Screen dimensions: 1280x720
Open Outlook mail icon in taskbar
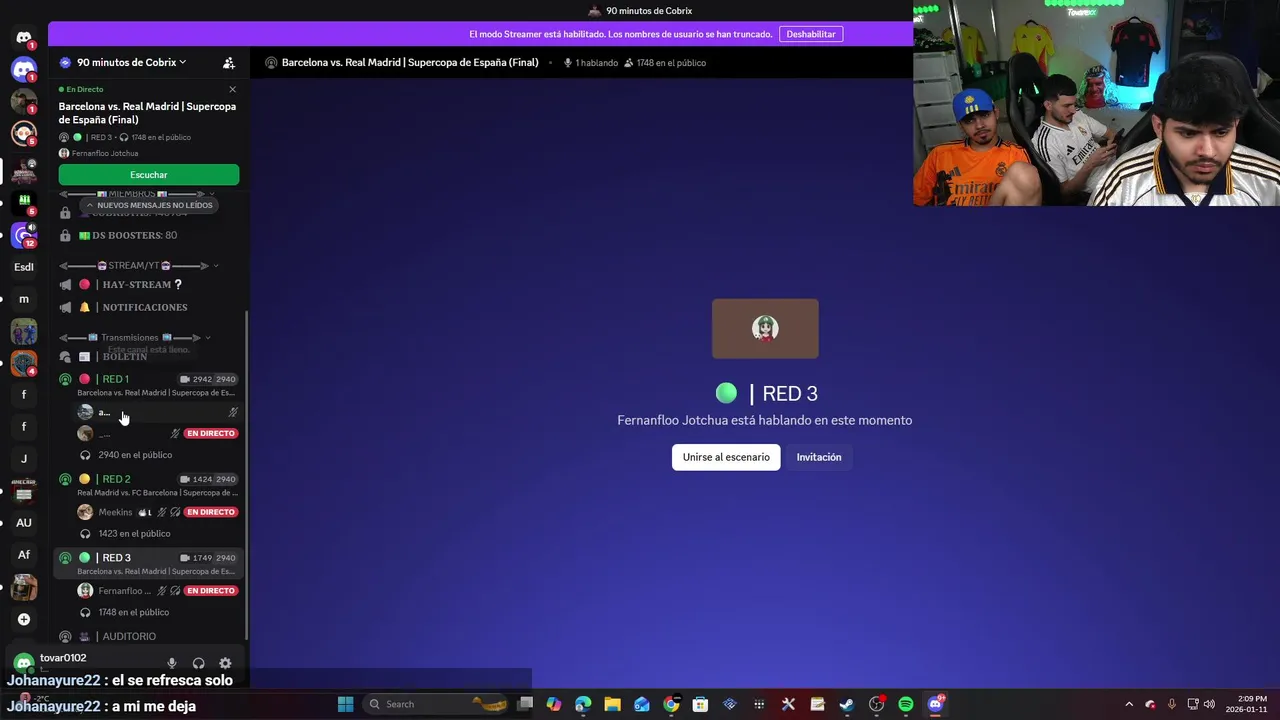[x=642, y=704]
